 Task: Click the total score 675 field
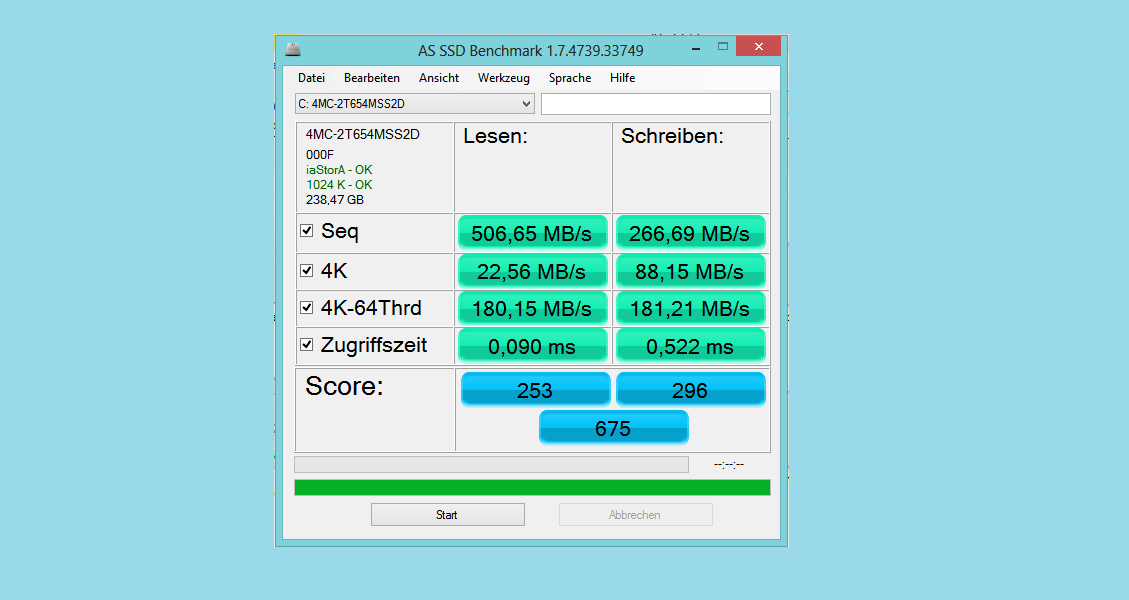613,427
